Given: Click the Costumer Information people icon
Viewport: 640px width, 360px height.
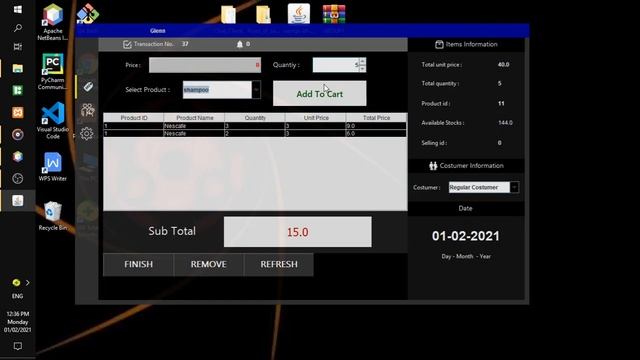Looking at the screenshot, I should coord(433,166).
